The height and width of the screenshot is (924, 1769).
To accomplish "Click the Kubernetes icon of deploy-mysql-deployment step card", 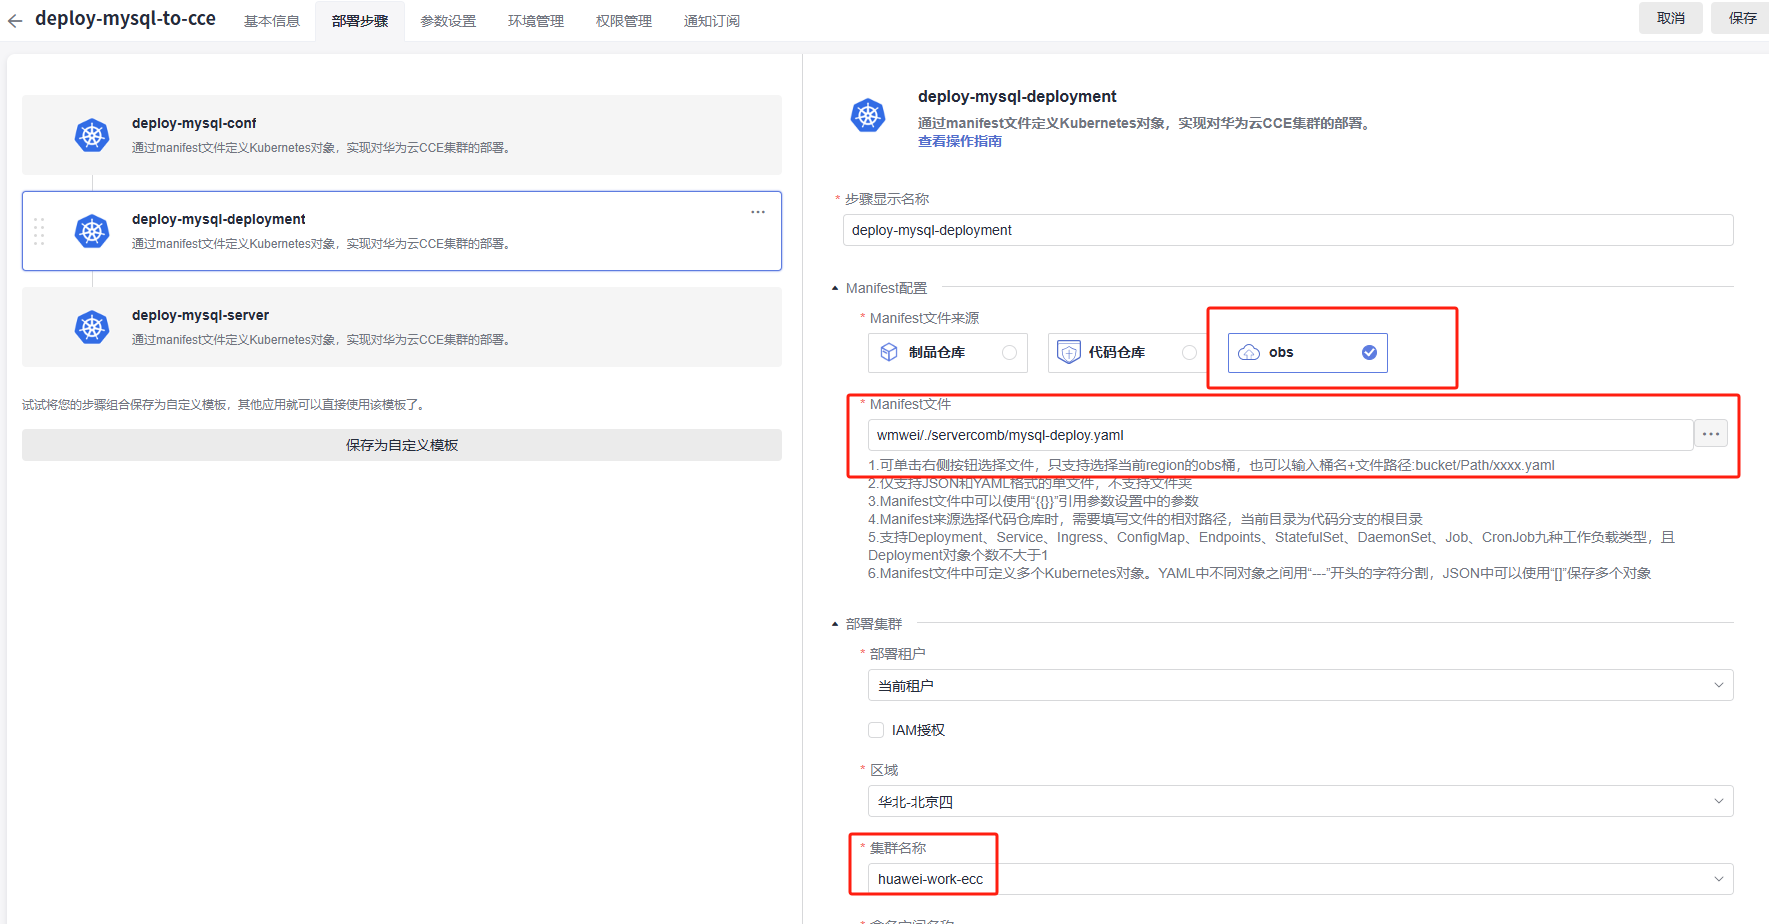I will coord(92,231).
